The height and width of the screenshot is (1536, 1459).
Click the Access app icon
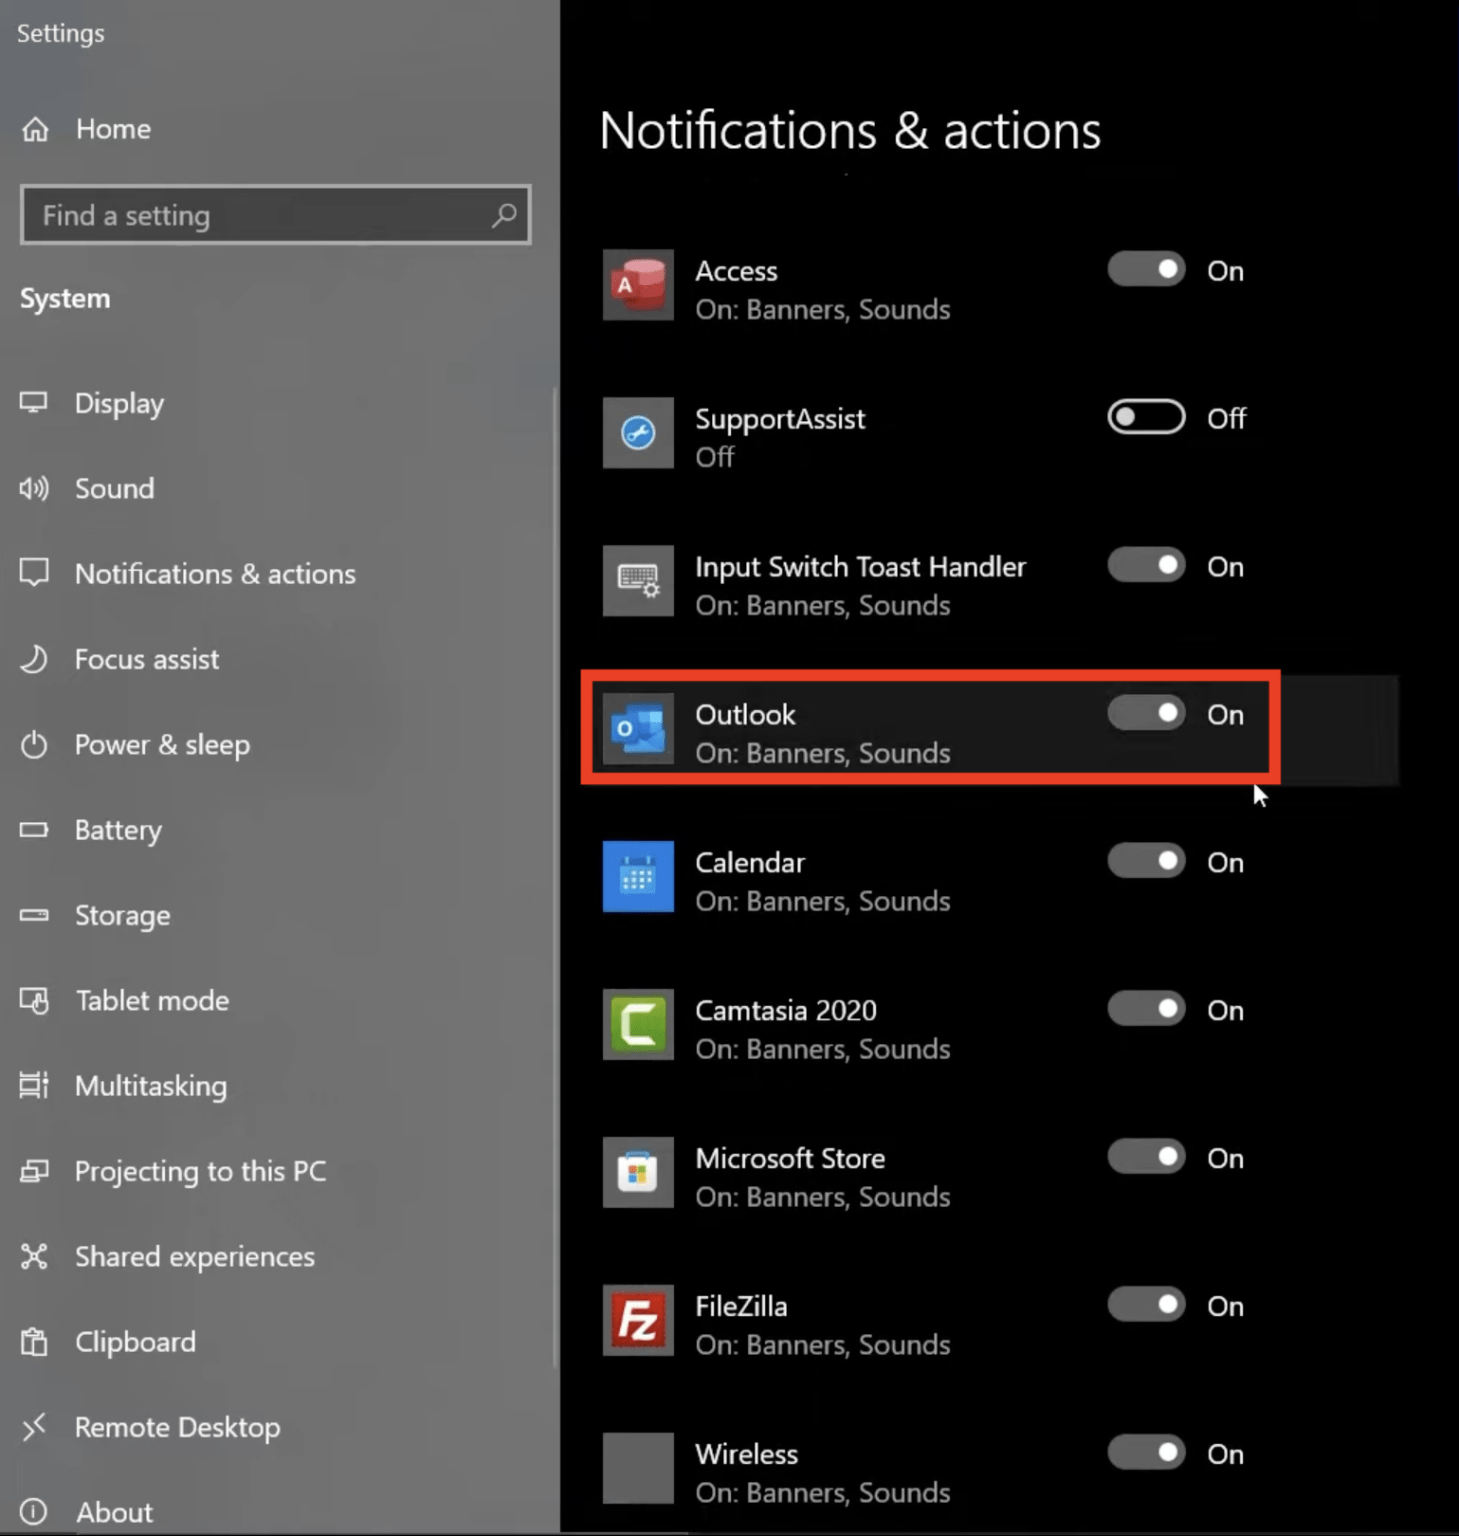(637, 286)
